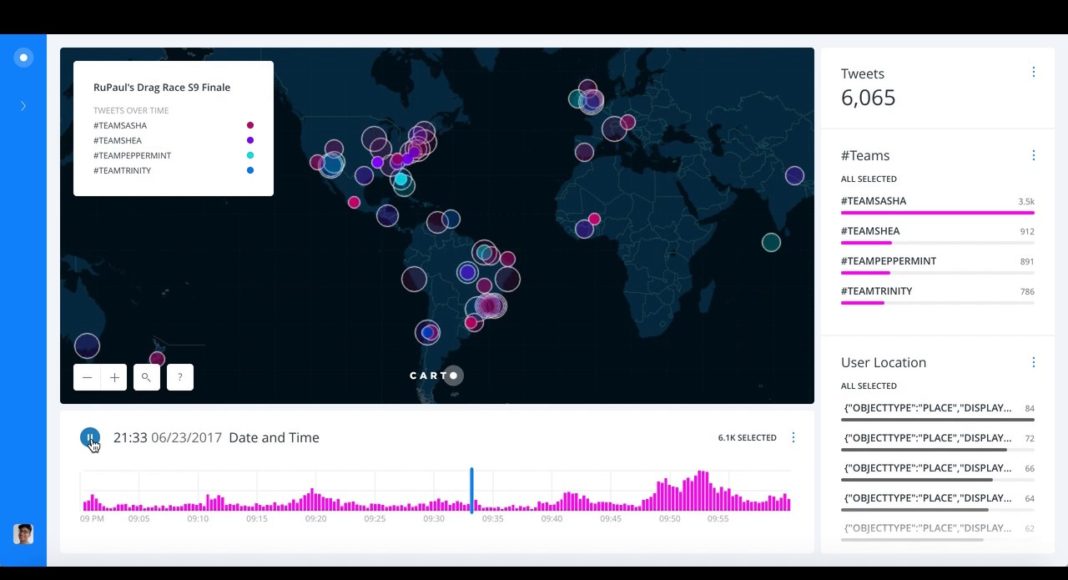1068x580 pixels.
Task: Filter by #TEAMTRINITY in the #Teams widget
Action: 937,294
